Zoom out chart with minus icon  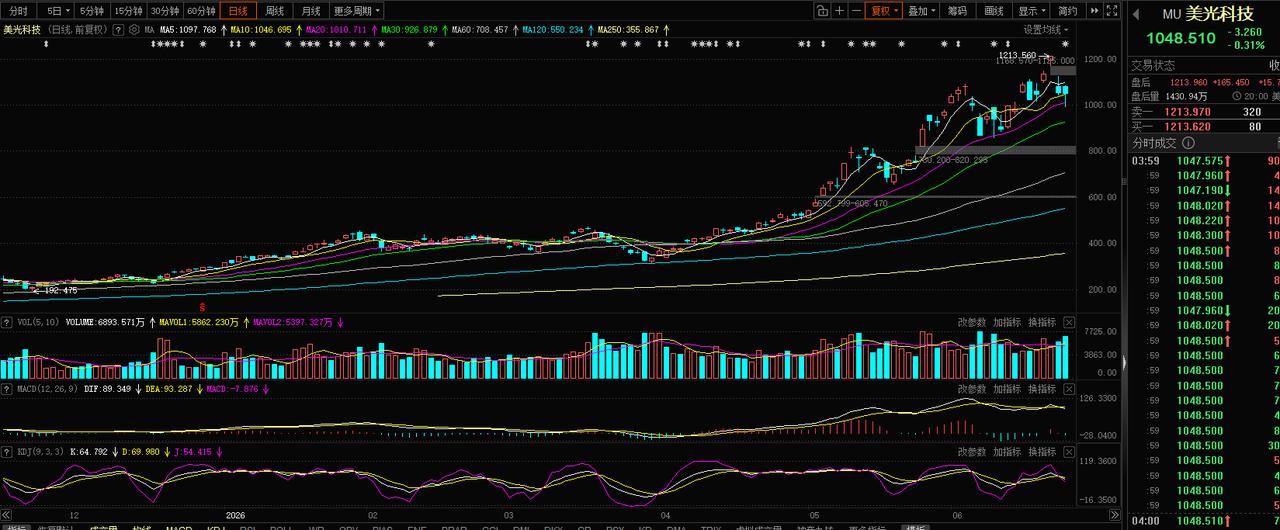pos(857,11)
